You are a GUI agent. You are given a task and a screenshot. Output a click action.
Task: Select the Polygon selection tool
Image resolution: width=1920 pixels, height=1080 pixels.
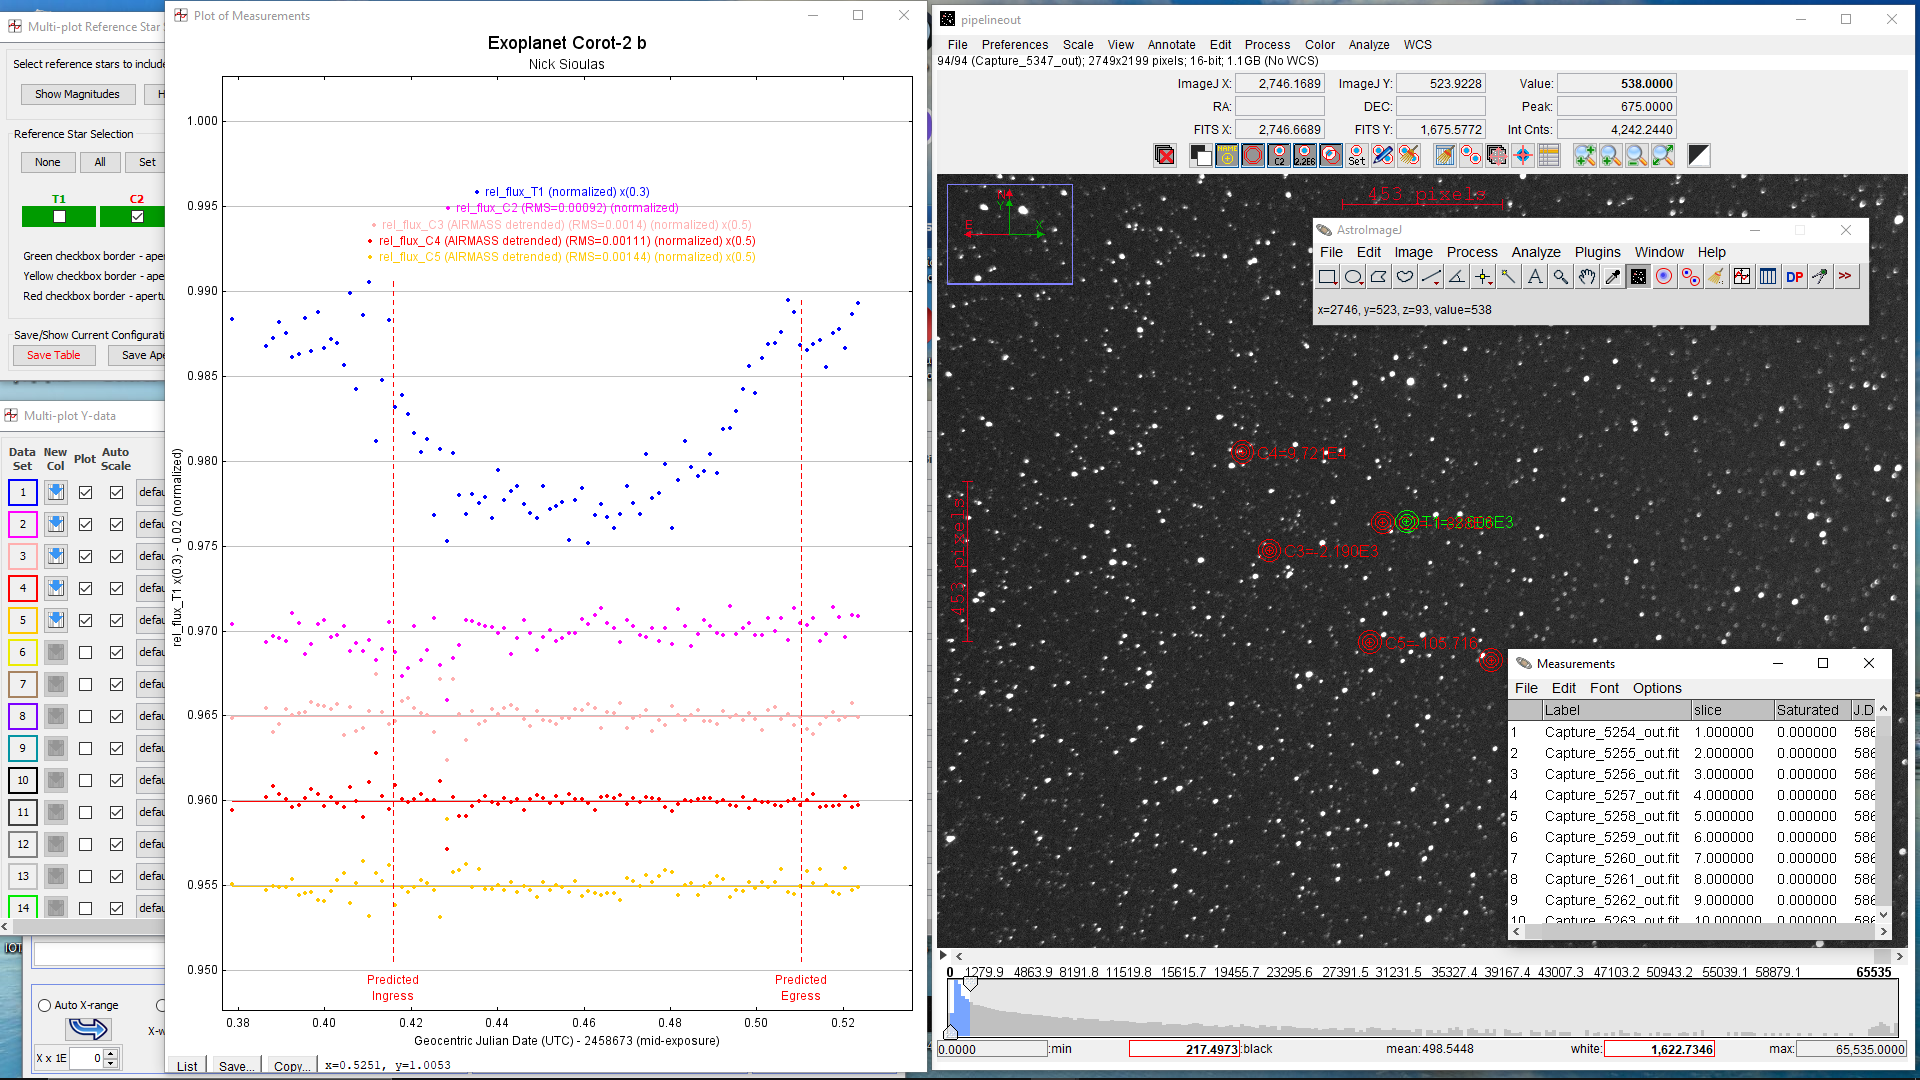[x=1380, y=277]
